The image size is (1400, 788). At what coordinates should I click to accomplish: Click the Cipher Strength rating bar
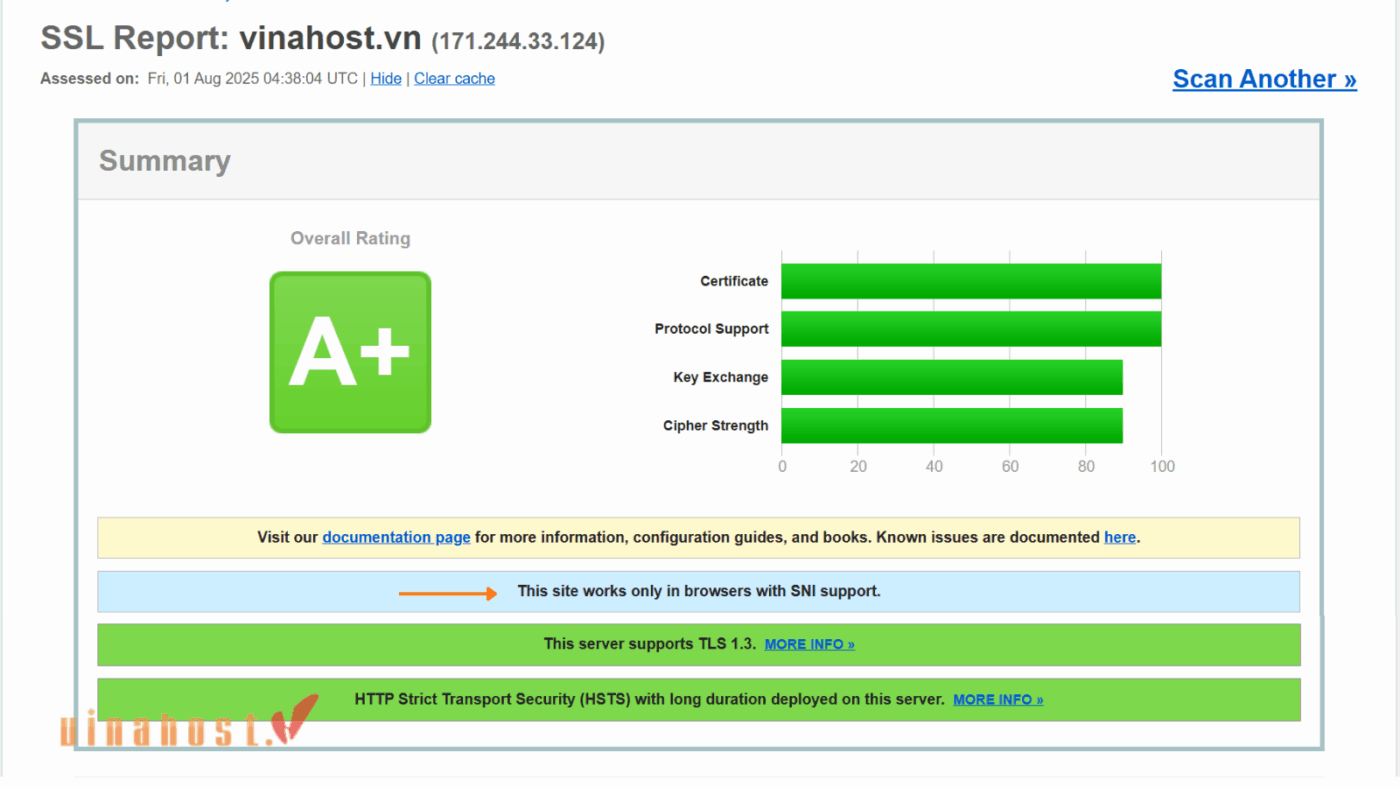click(x=950, y=425)
